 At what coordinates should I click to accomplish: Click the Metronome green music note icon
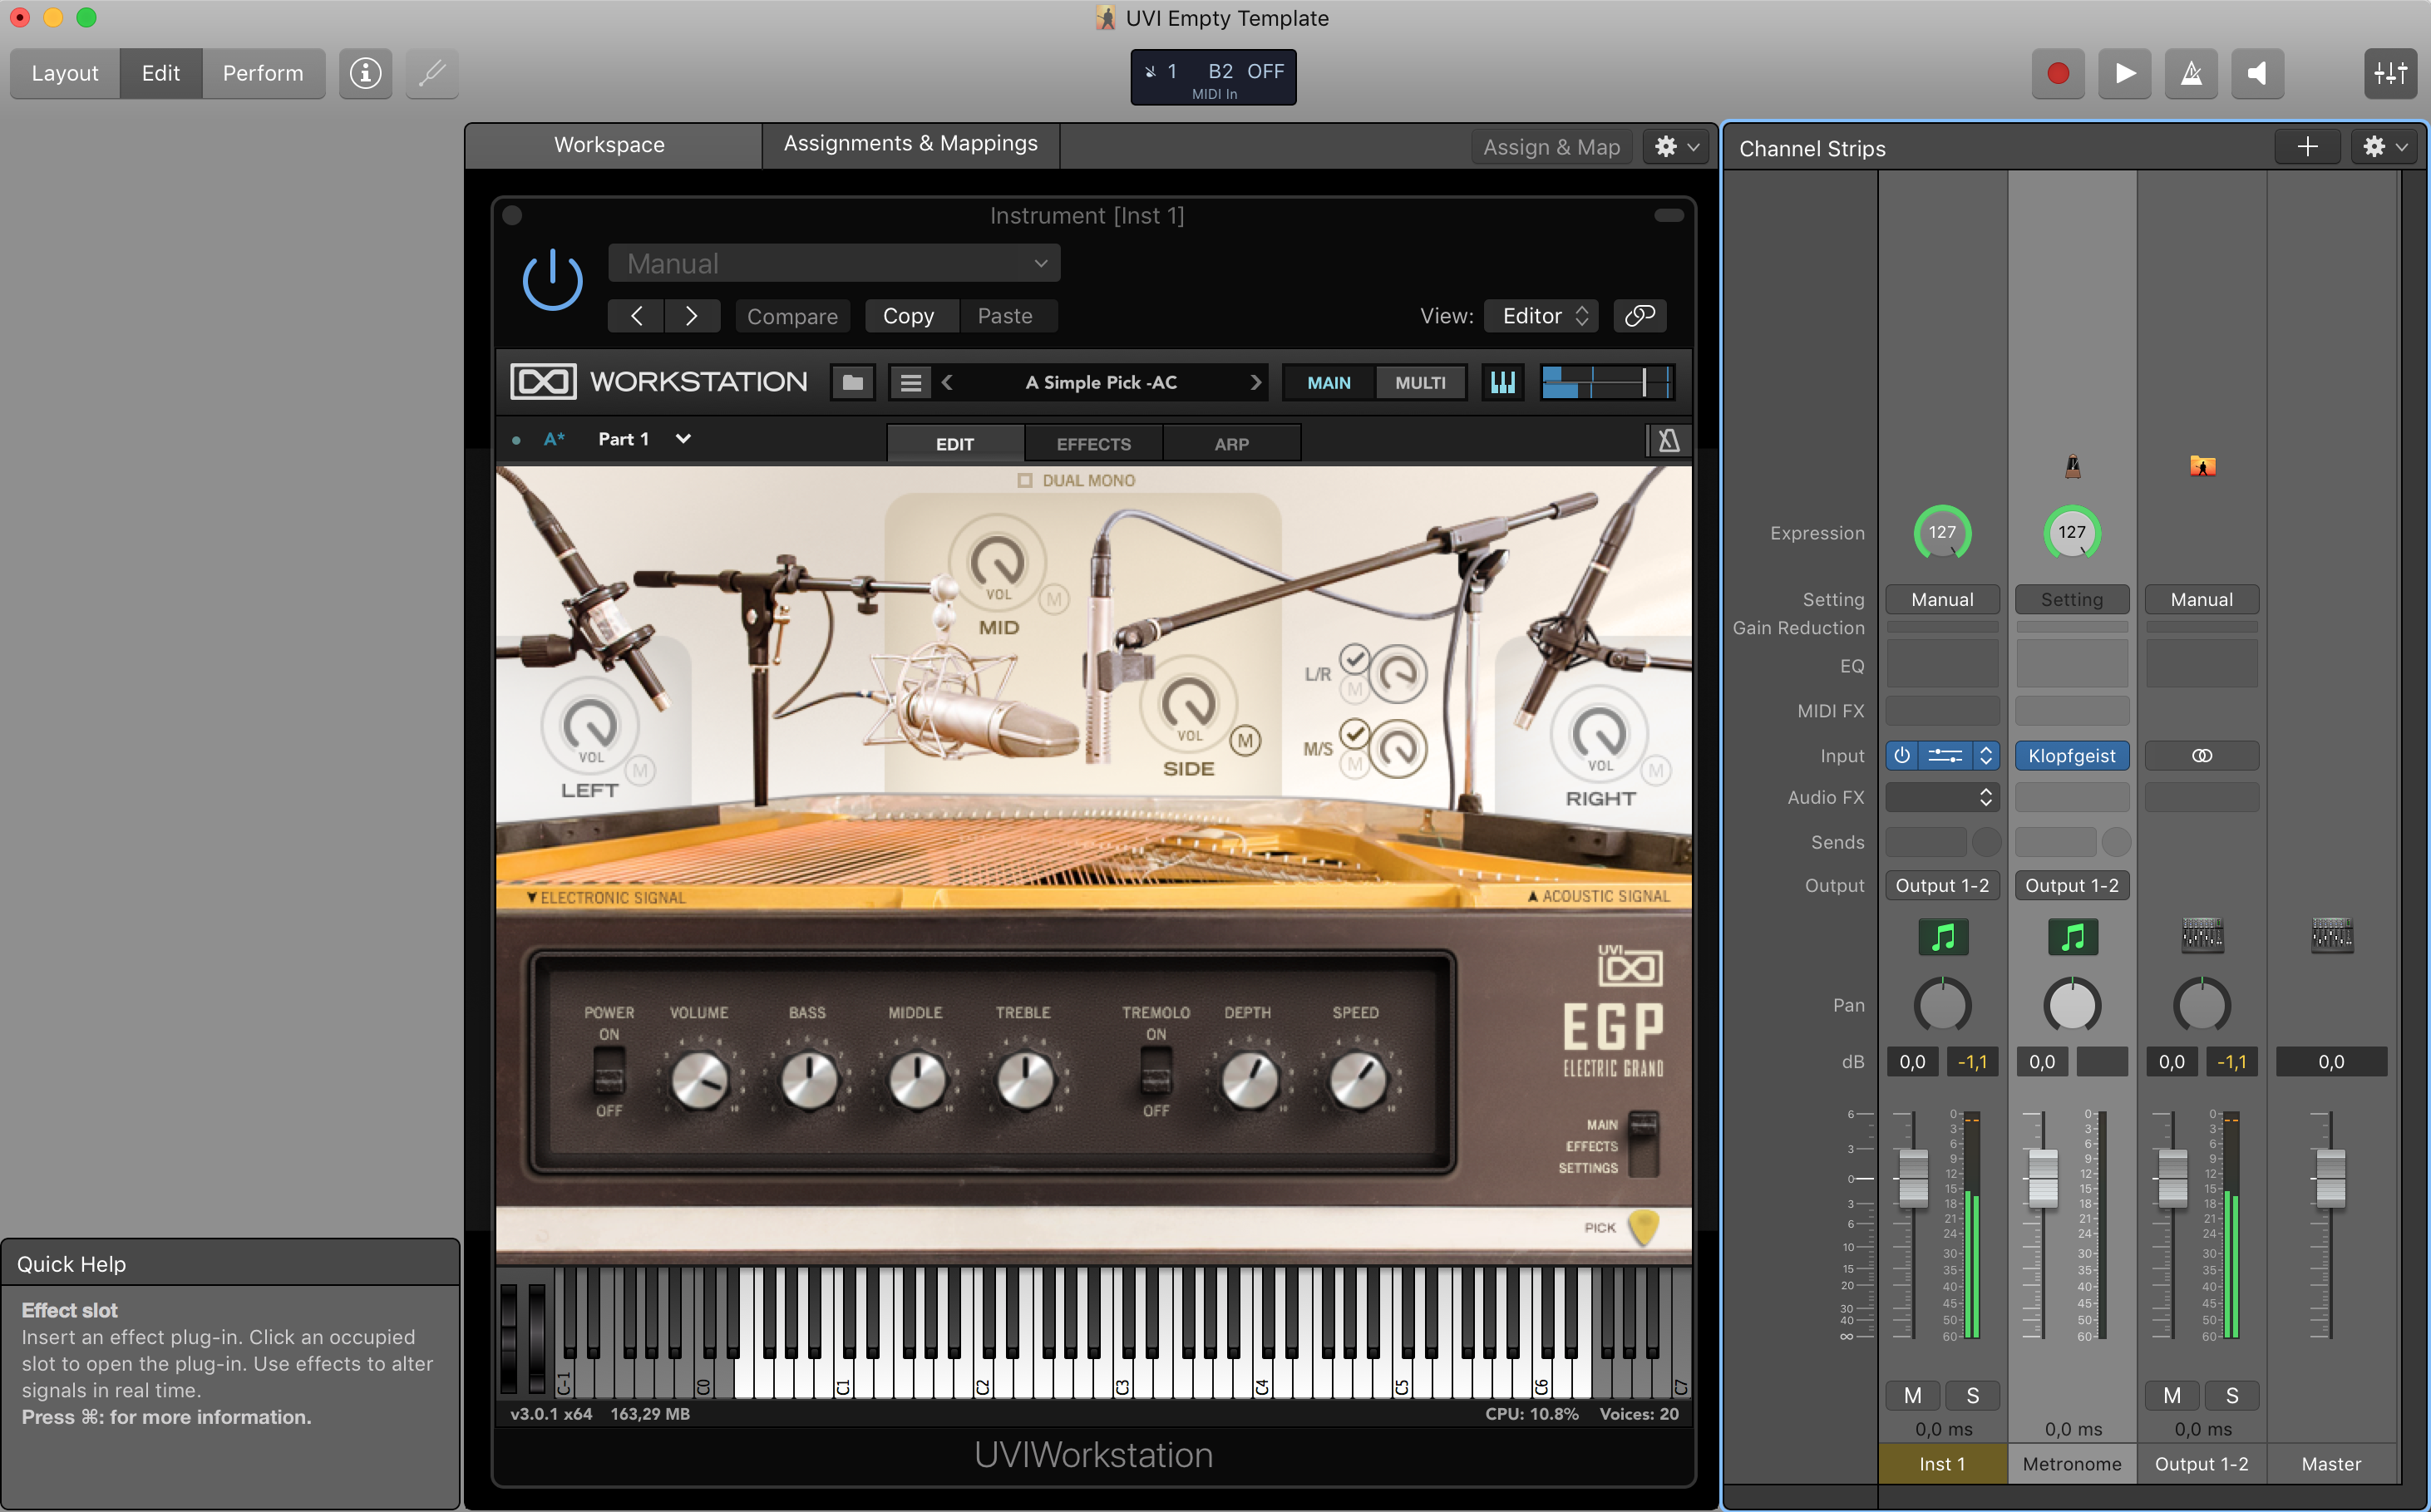[x=2073, y=937]
